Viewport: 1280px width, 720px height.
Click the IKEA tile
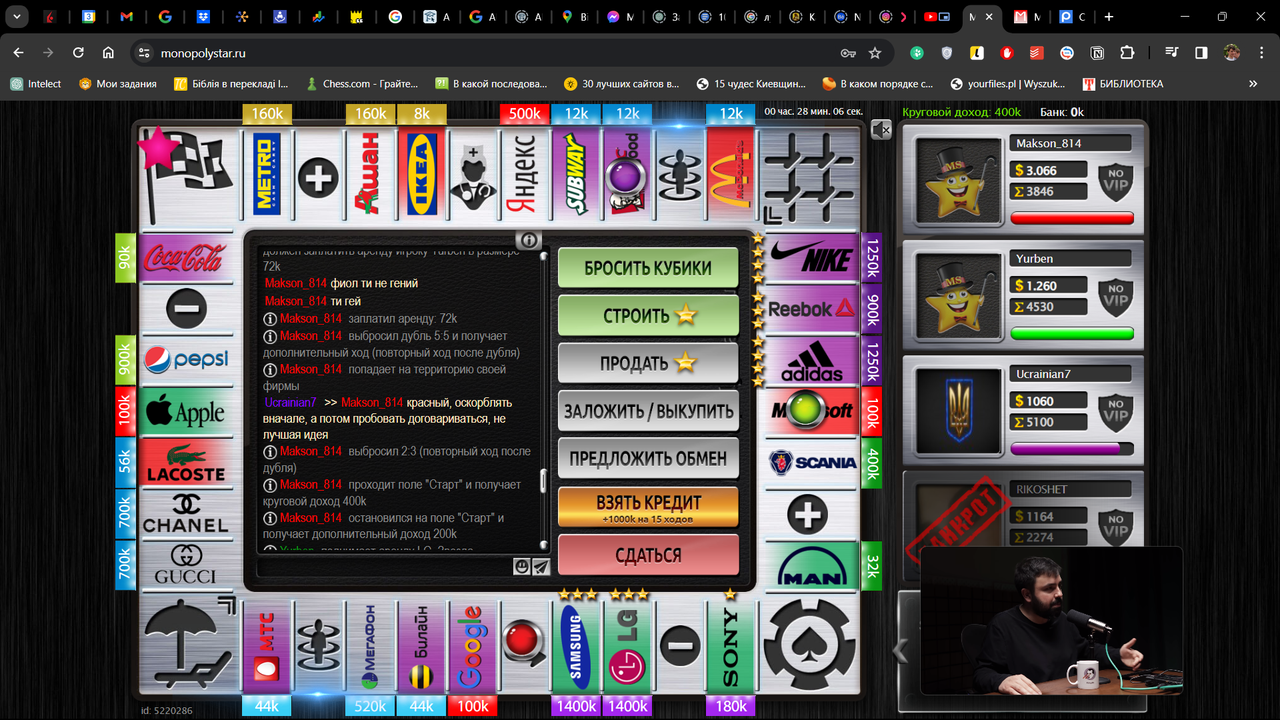coord(421,174)
